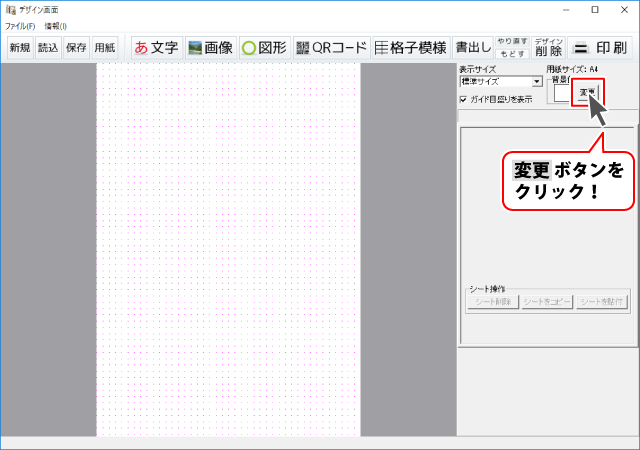Insert a QRコード from the toolbar
The image size is (640, 450).
(331, 47)
